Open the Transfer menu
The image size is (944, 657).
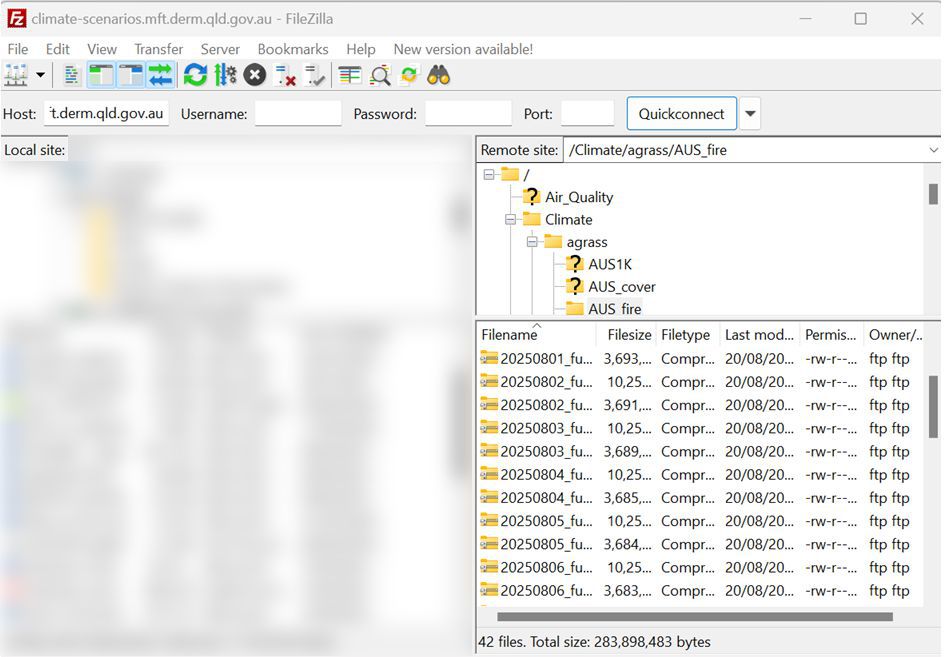coord(158,49)
